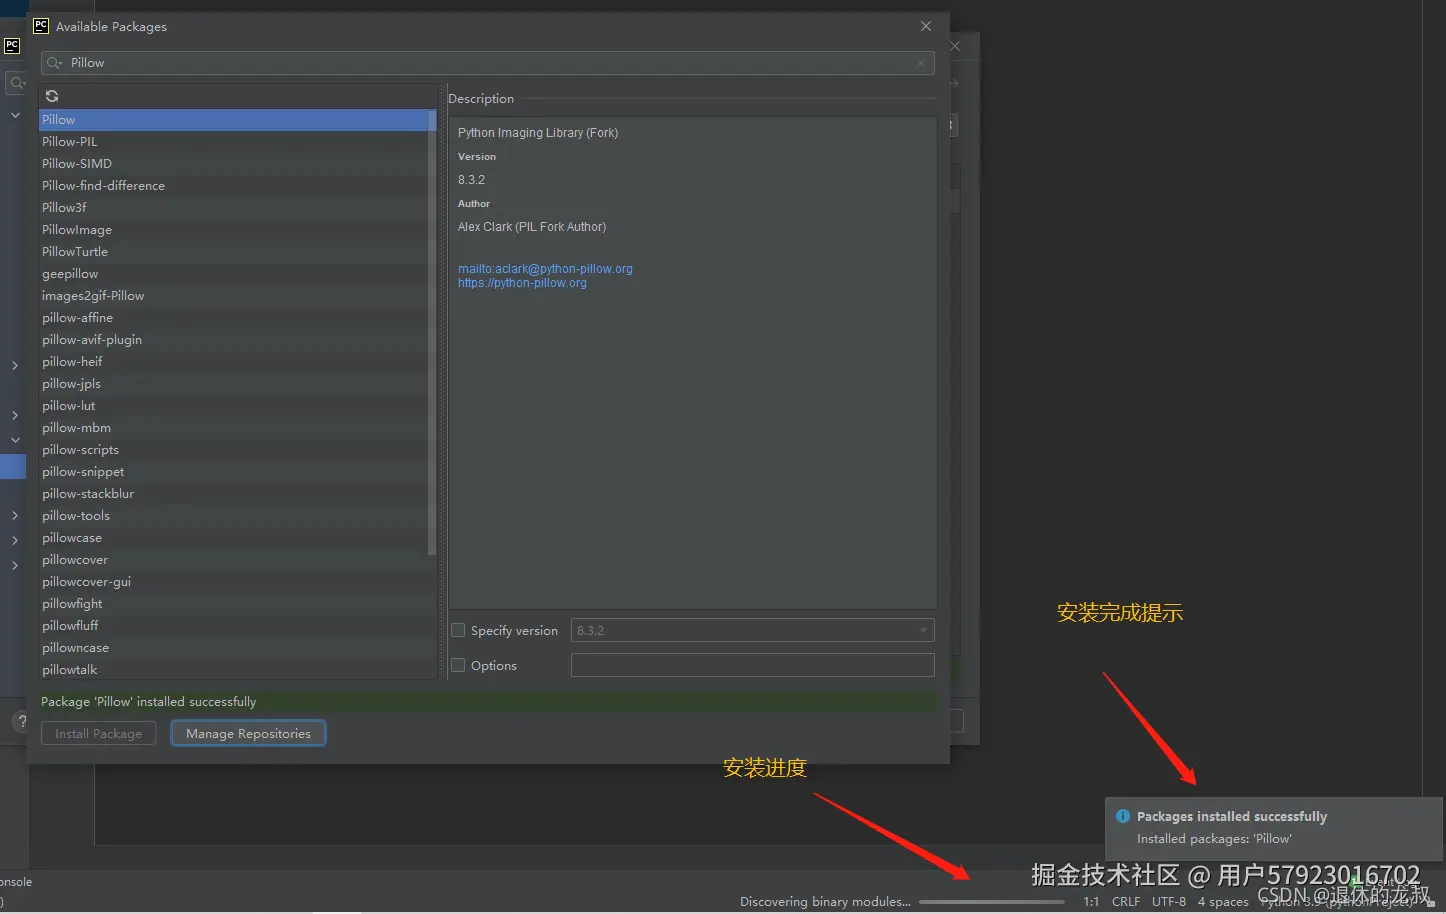Clear the Pillow search text with the x icon
The width and height of the screenshot is (1446, 914).
(x=920, y=63)
